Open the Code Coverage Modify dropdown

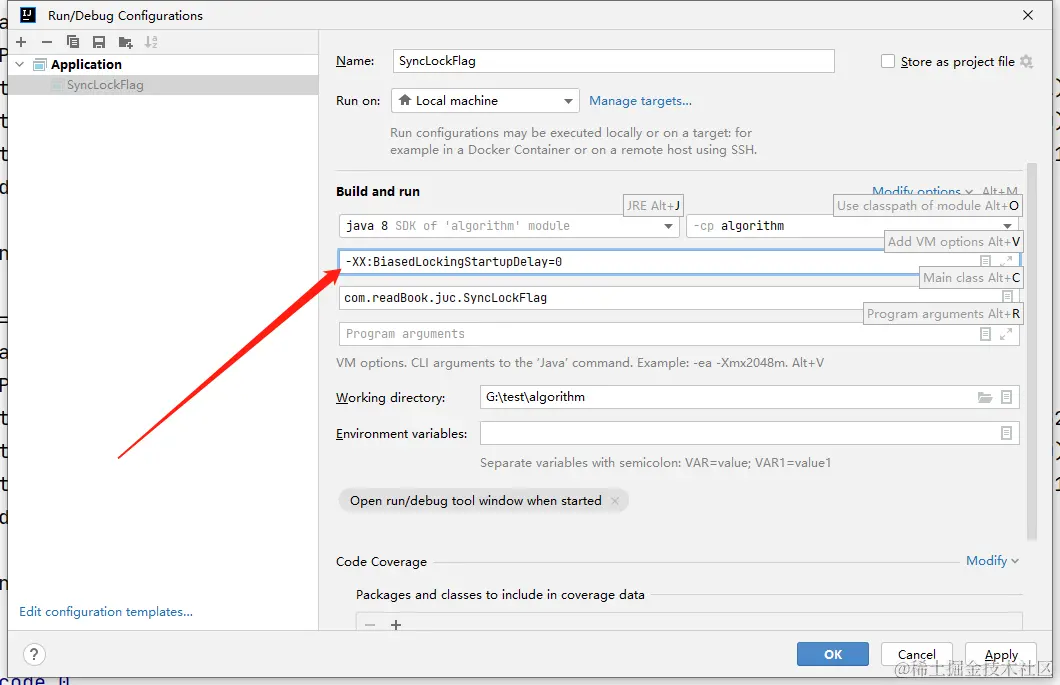[x=992, y=561]
